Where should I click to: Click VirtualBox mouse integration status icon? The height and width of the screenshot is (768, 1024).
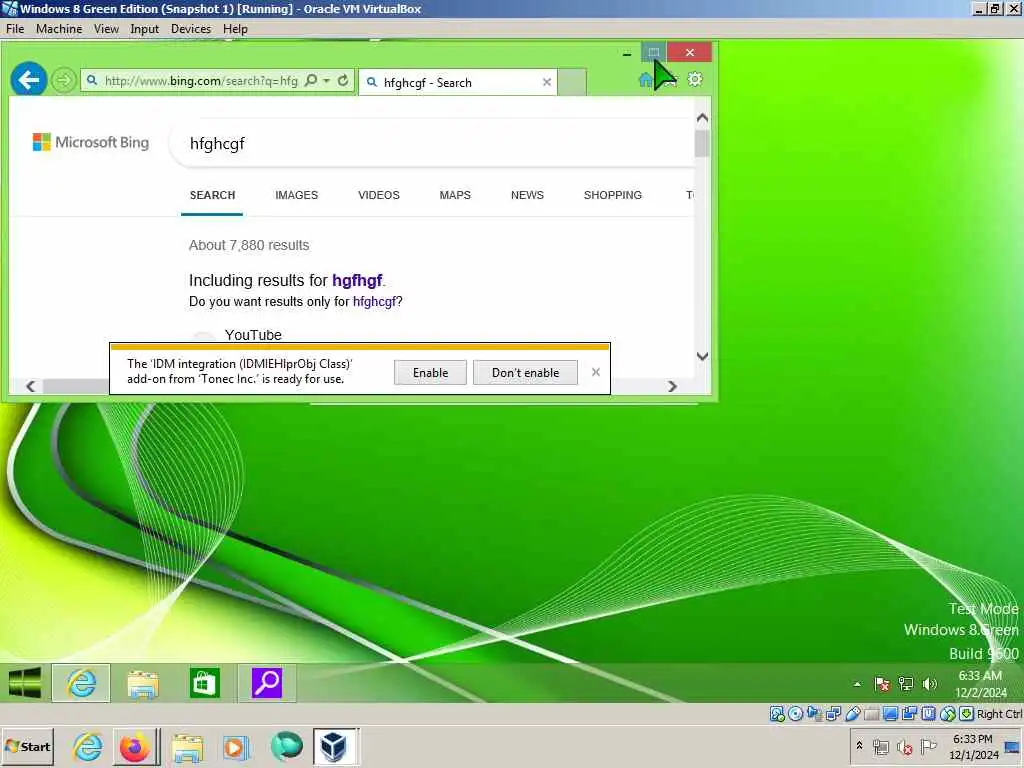coord(947,714)
